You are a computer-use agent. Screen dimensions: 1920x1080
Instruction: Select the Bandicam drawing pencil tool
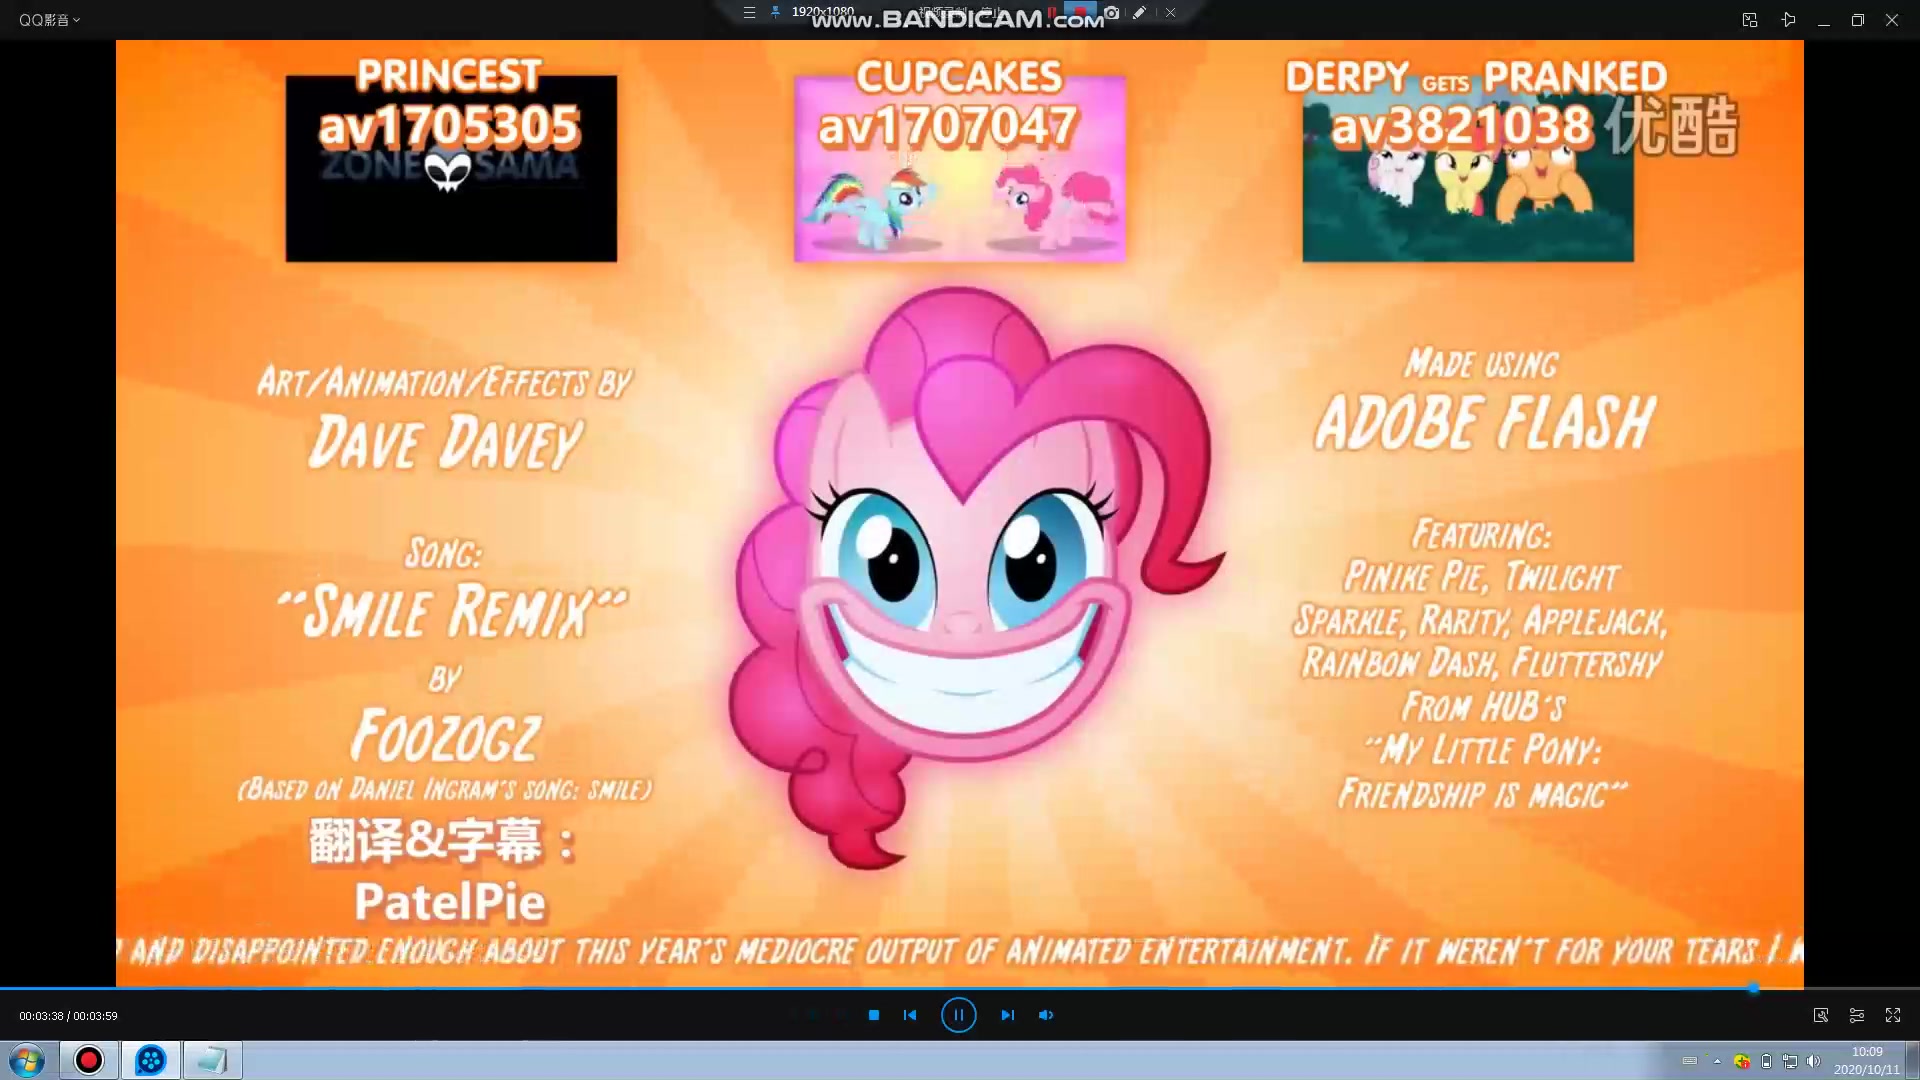pyautogui.click(x=1139, y=13)
